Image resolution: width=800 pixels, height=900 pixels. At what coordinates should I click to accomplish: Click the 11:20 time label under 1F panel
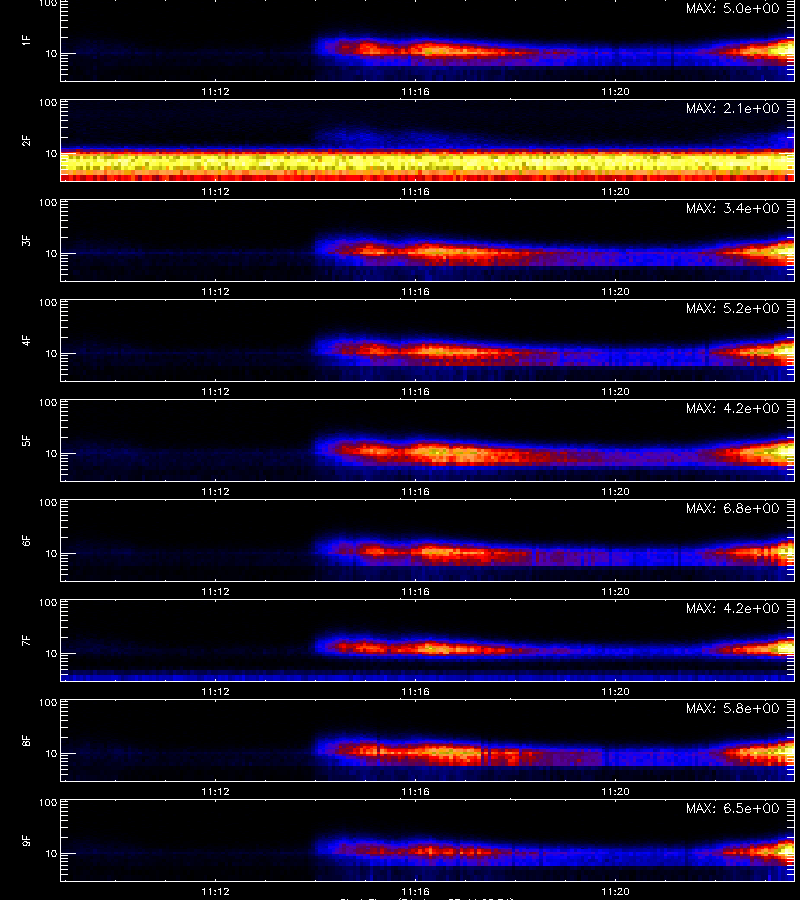(615, 92)
